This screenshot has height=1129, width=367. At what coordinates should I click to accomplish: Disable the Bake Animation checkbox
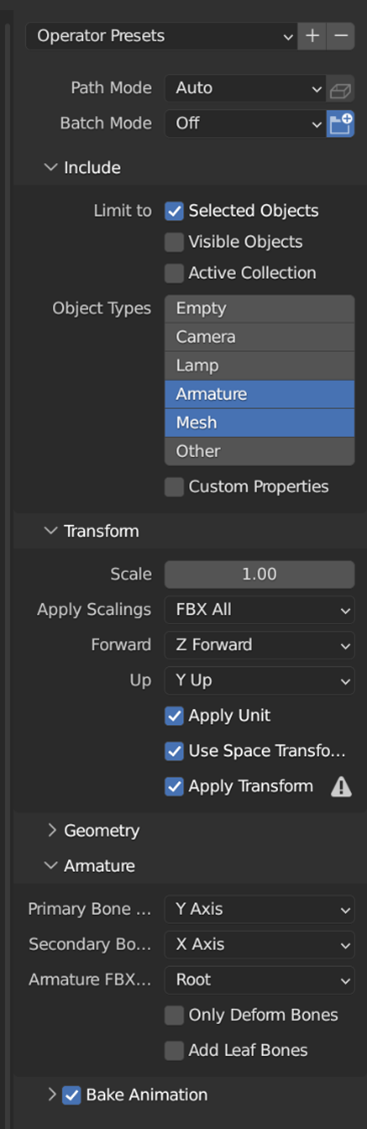click(x=71, y=1095)
